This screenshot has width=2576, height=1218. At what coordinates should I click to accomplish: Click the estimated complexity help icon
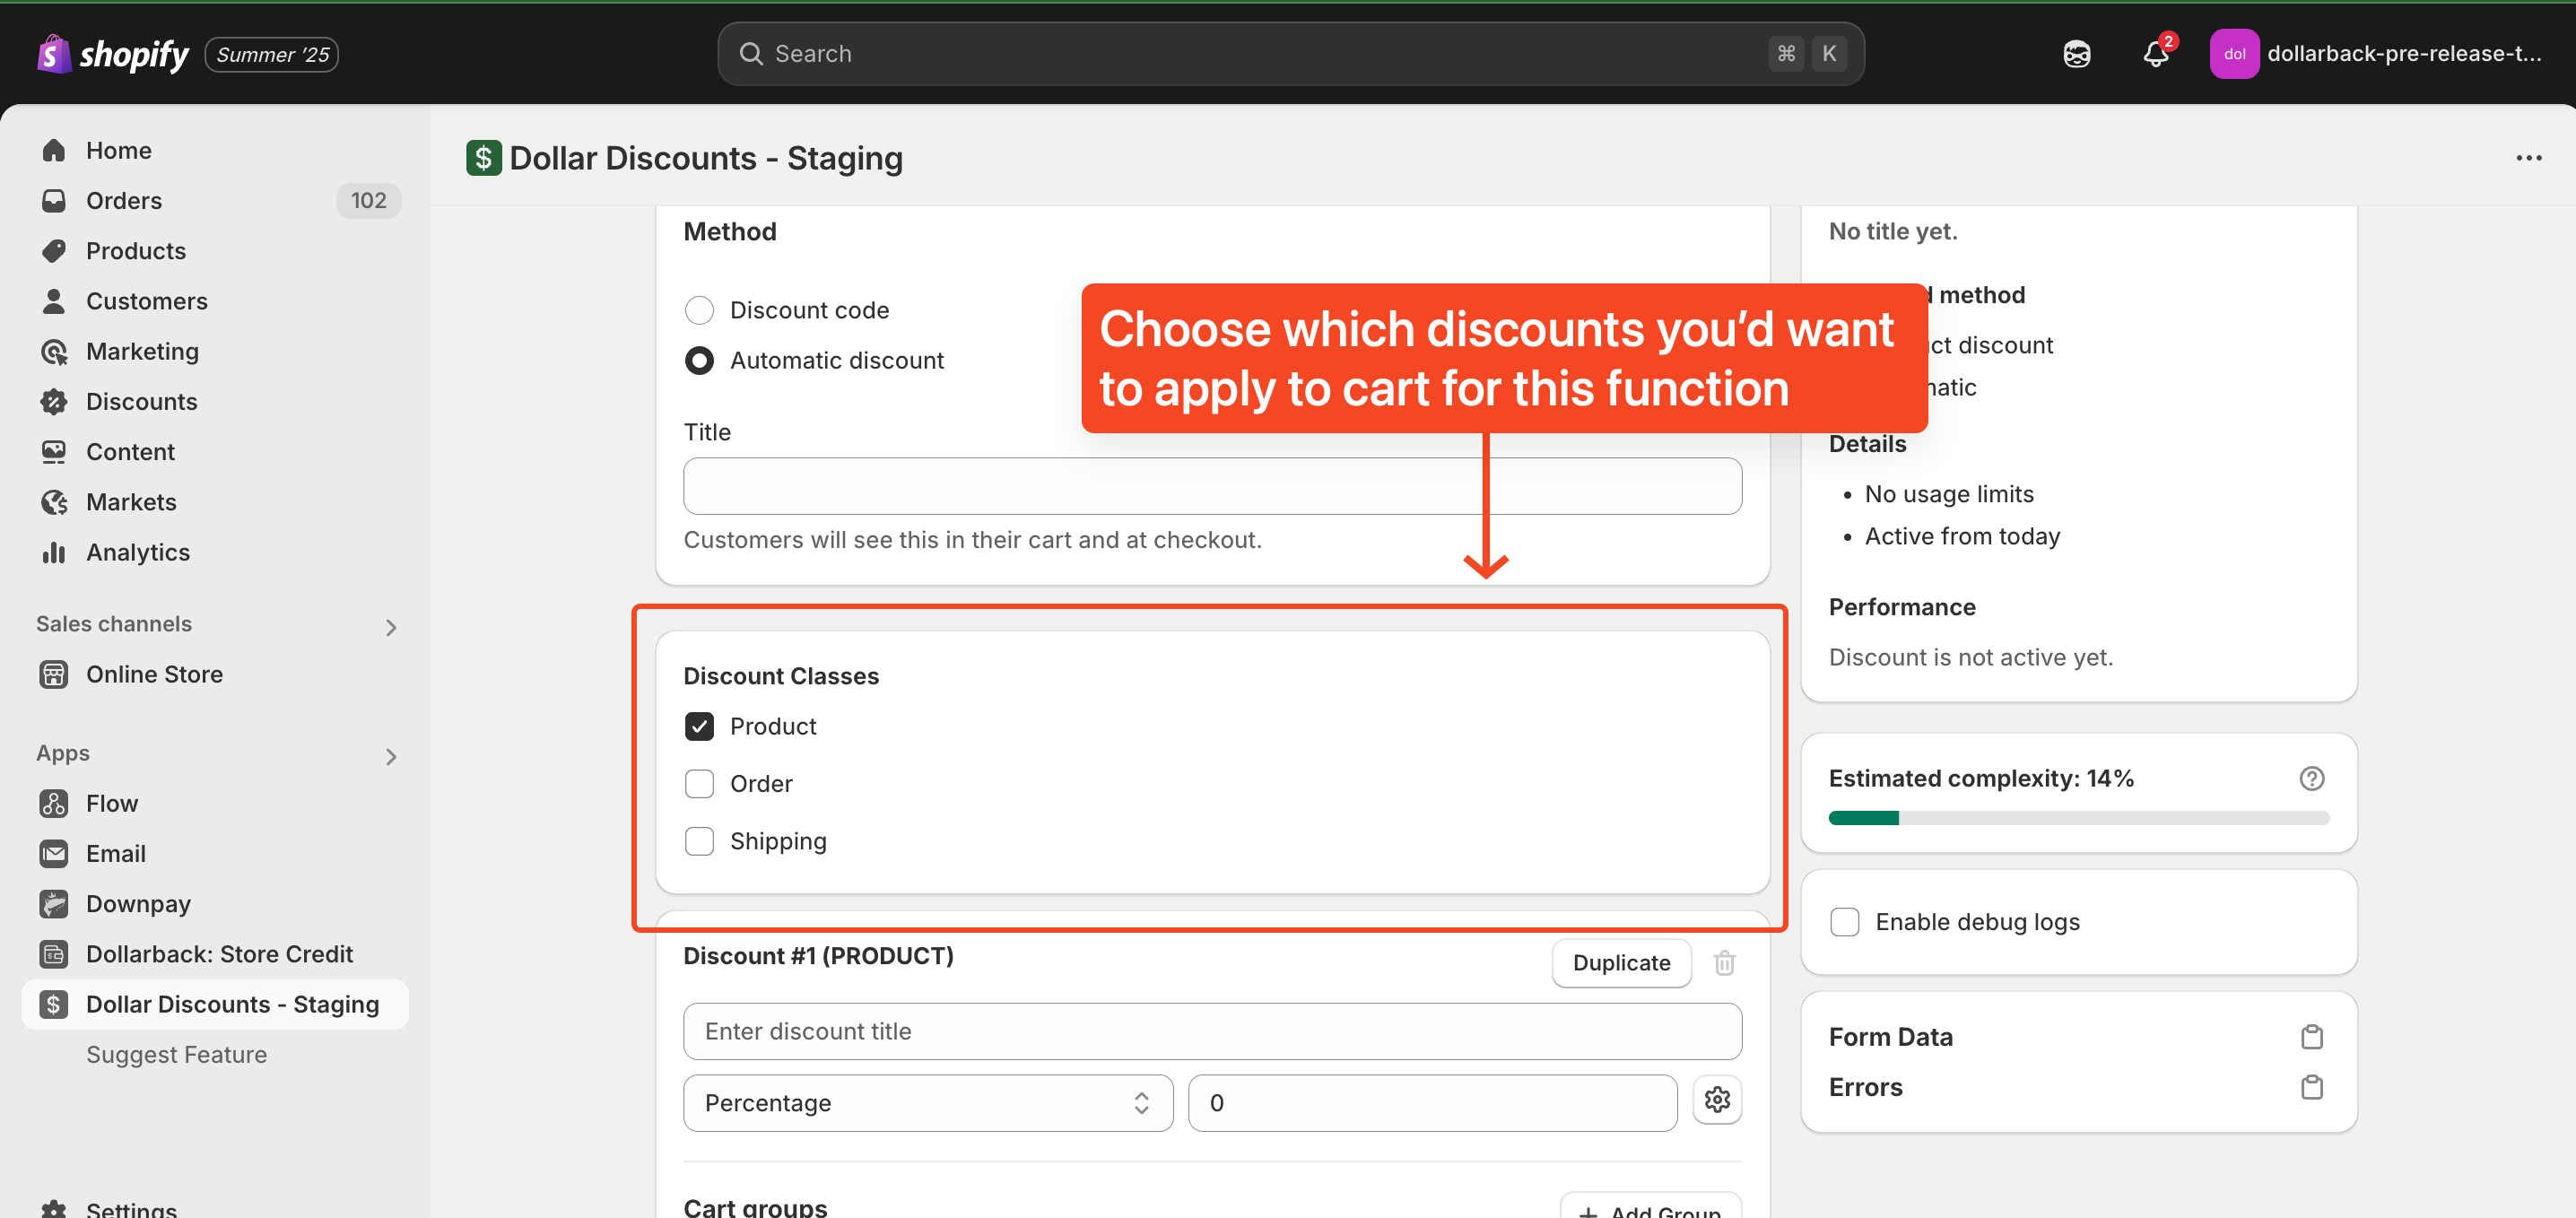click(2311, 778)
